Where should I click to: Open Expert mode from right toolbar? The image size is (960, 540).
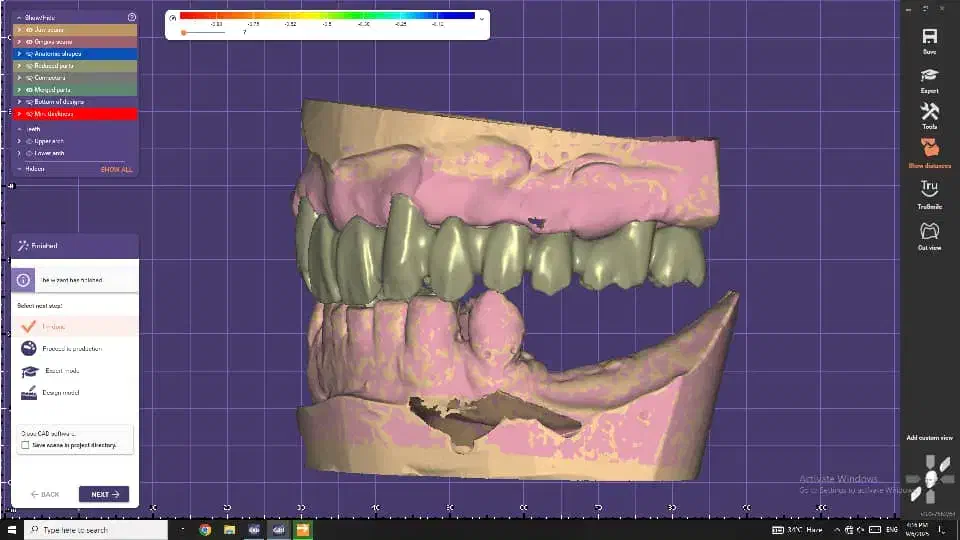[x=929, y=75]
